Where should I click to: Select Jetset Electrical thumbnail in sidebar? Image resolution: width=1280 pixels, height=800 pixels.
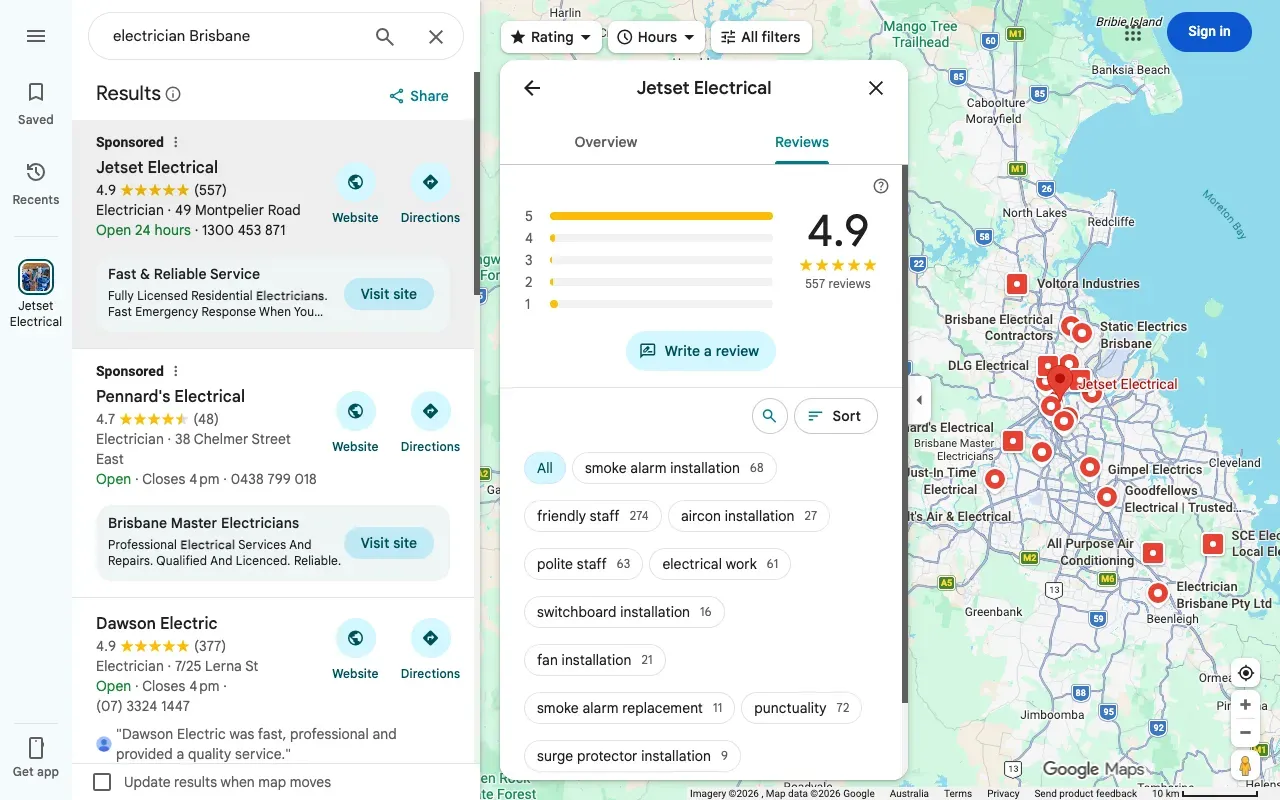tap(36, 277)
